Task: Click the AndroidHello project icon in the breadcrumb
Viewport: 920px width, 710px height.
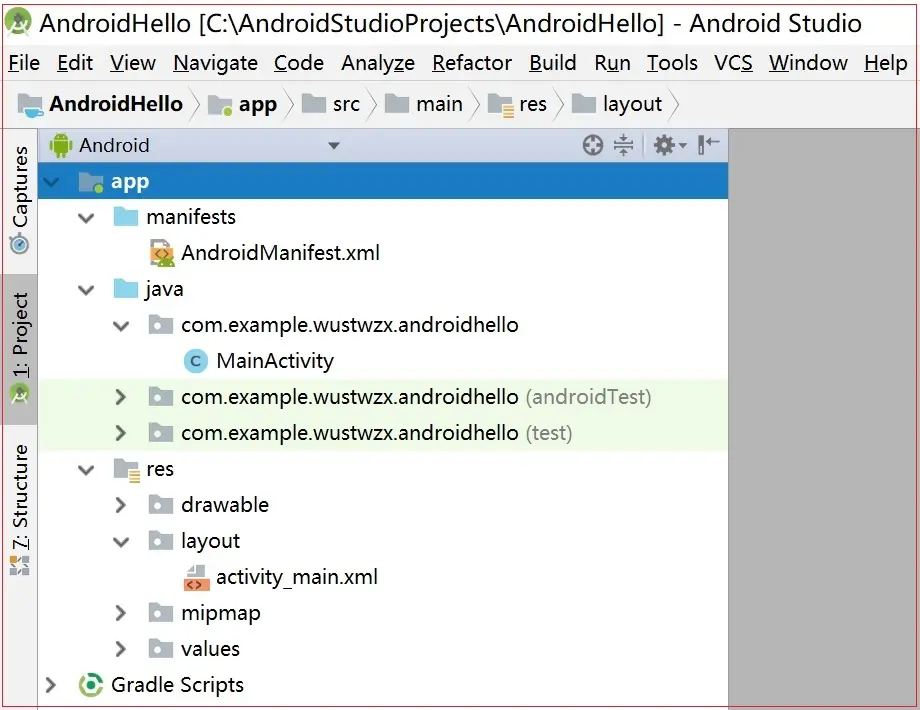Action: pos(30,104)
